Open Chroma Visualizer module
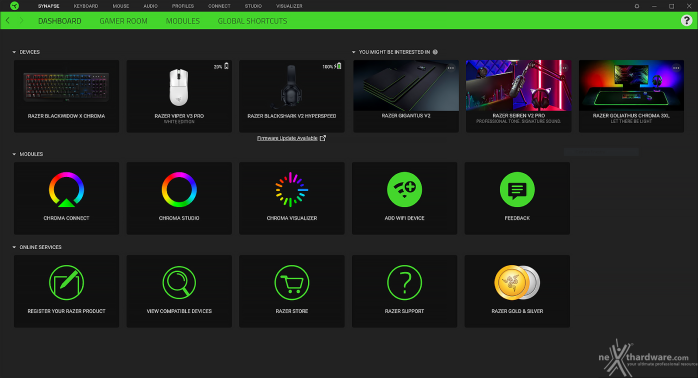This screenshot has height=378, width=698. click(x=292, y=198)
